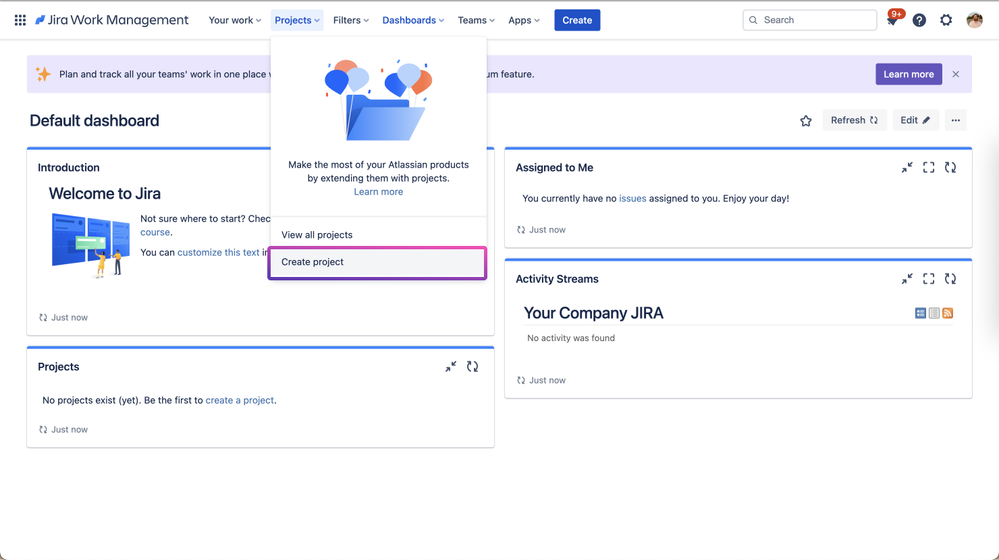The width and height of the screenshot is (999, 560).
Task: Click the Jira Work Management logo
Action: (x=111, y=20)
